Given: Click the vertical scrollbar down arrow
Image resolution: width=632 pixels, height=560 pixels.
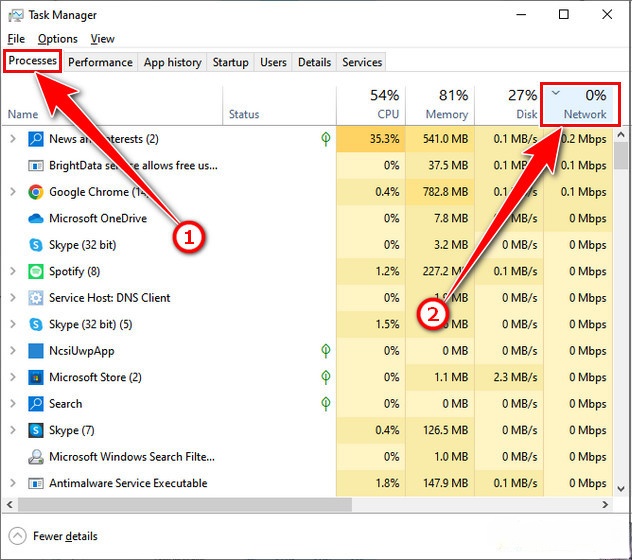Looking at the screenshot, I should click(x=621, y=488).
